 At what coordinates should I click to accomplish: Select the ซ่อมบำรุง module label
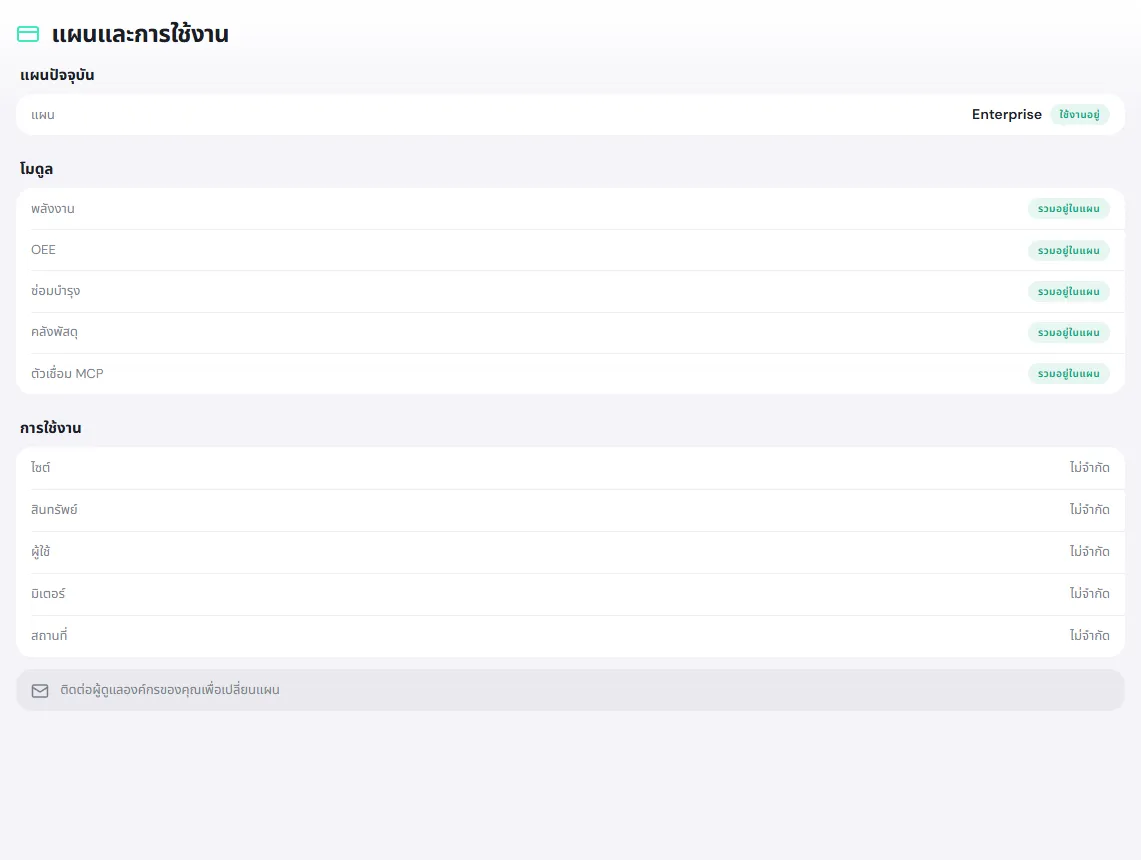coord(55,291)
